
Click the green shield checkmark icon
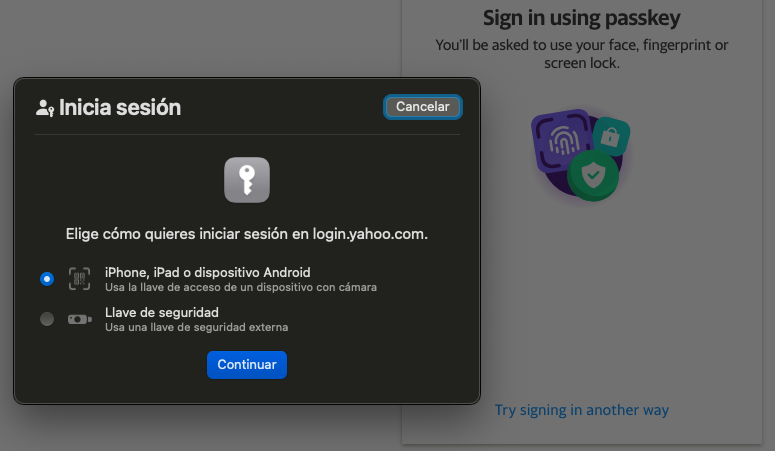593,176
